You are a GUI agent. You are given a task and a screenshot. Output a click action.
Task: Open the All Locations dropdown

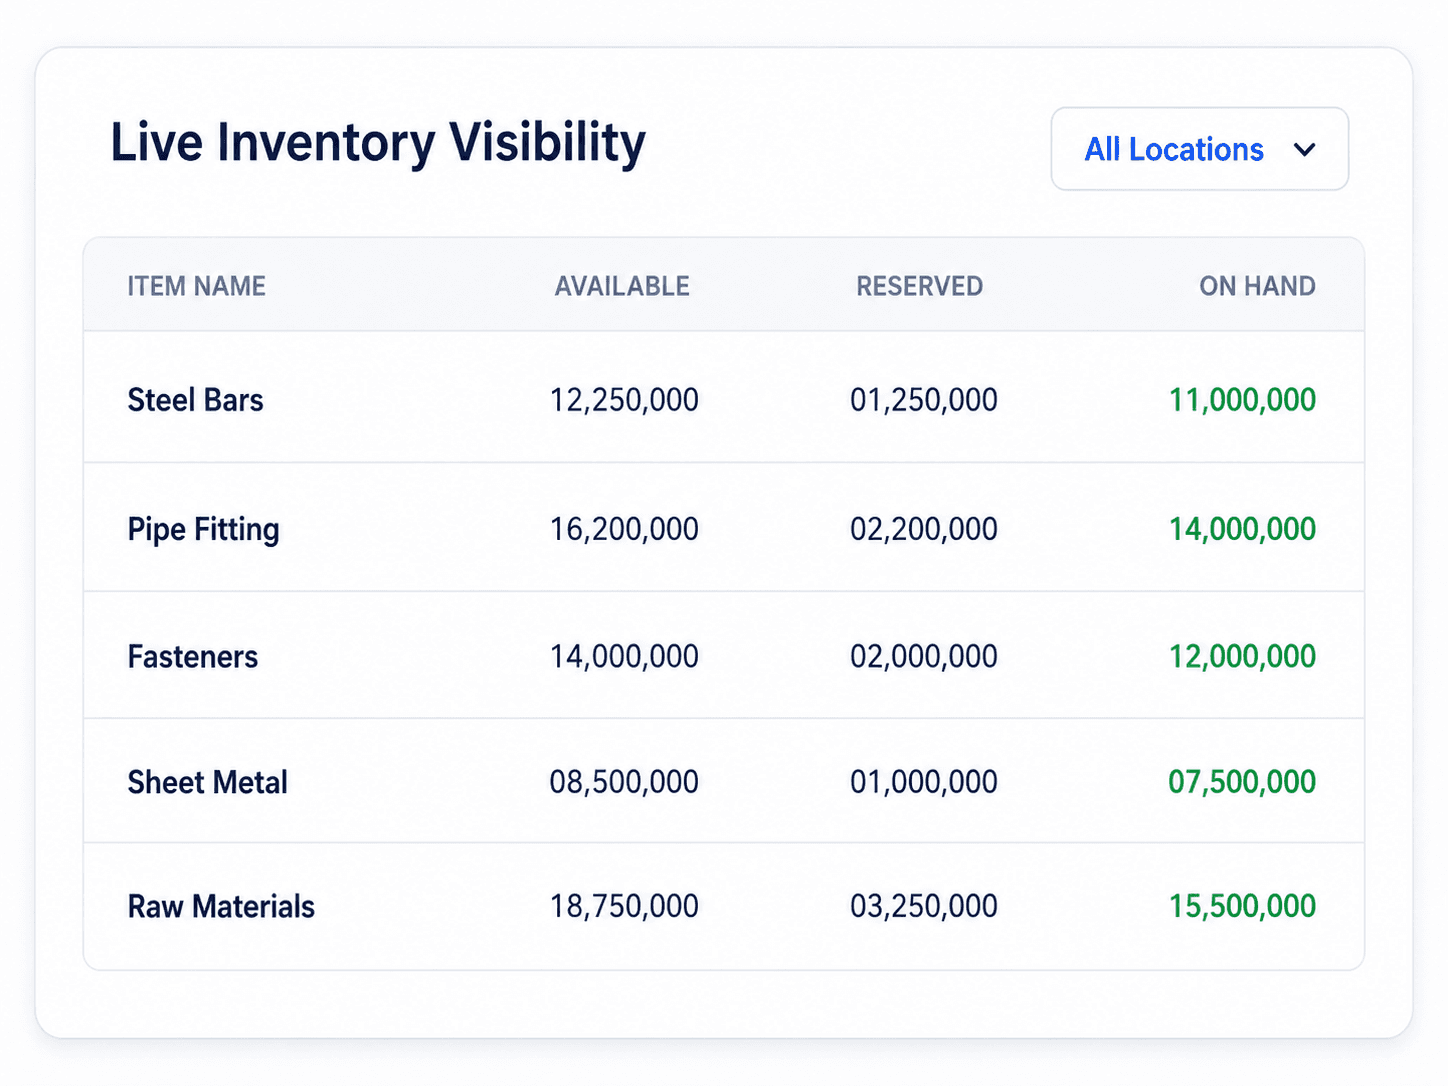tap(1199, 149)
